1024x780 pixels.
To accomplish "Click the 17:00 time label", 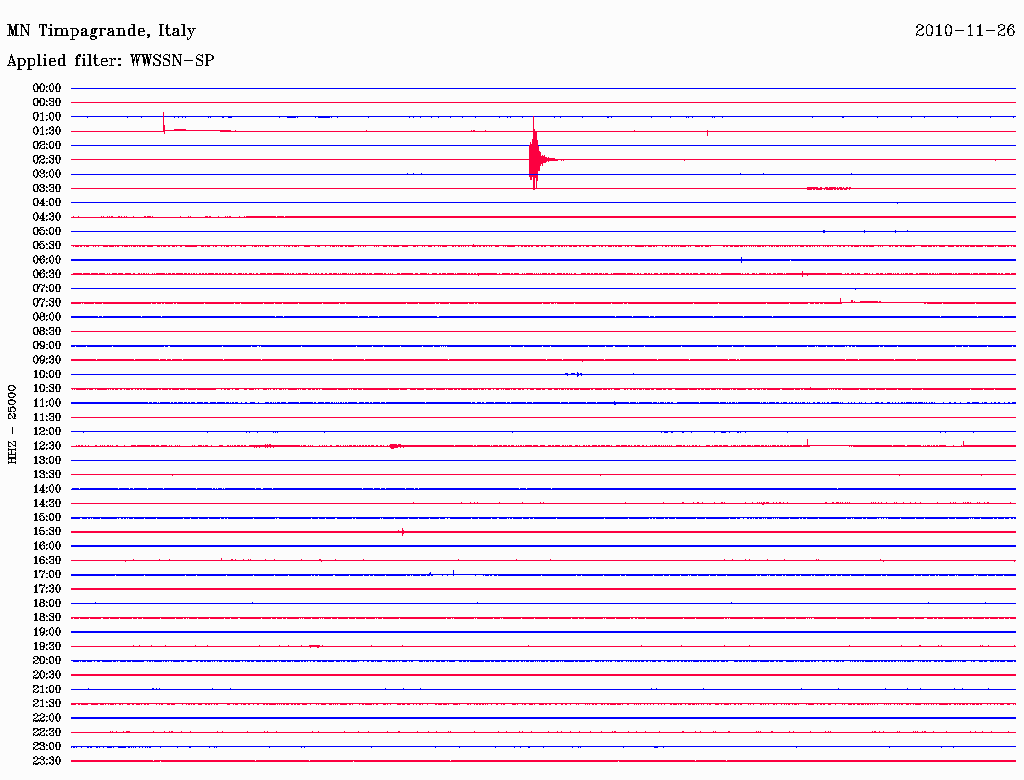I will [46, 575].
